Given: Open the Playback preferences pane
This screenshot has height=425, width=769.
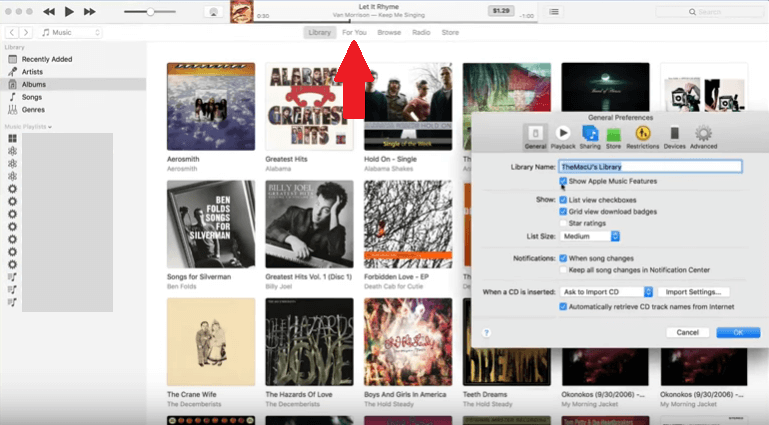Looking at the screenshot, I should point(563,137).
